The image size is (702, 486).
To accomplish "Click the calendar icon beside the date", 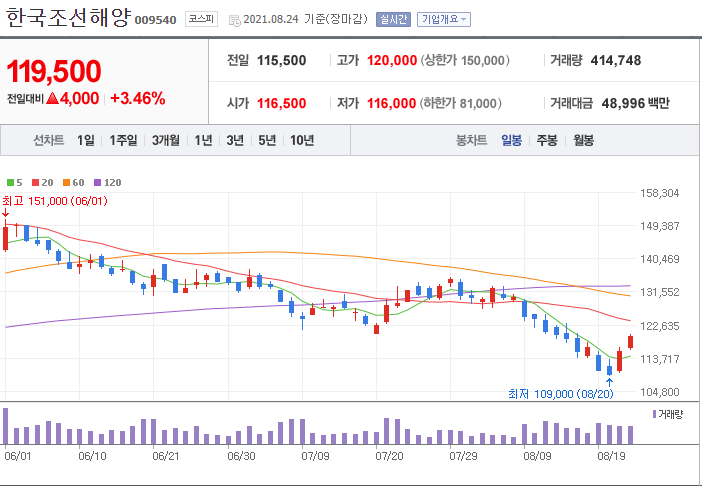I will pos(234,20).
